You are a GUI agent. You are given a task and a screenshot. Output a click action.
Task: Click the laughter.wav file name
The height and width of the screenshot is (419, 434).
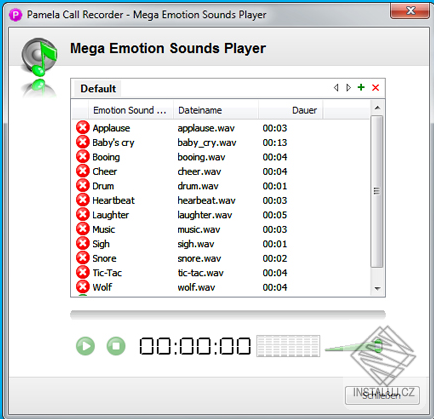coord(205,215)
